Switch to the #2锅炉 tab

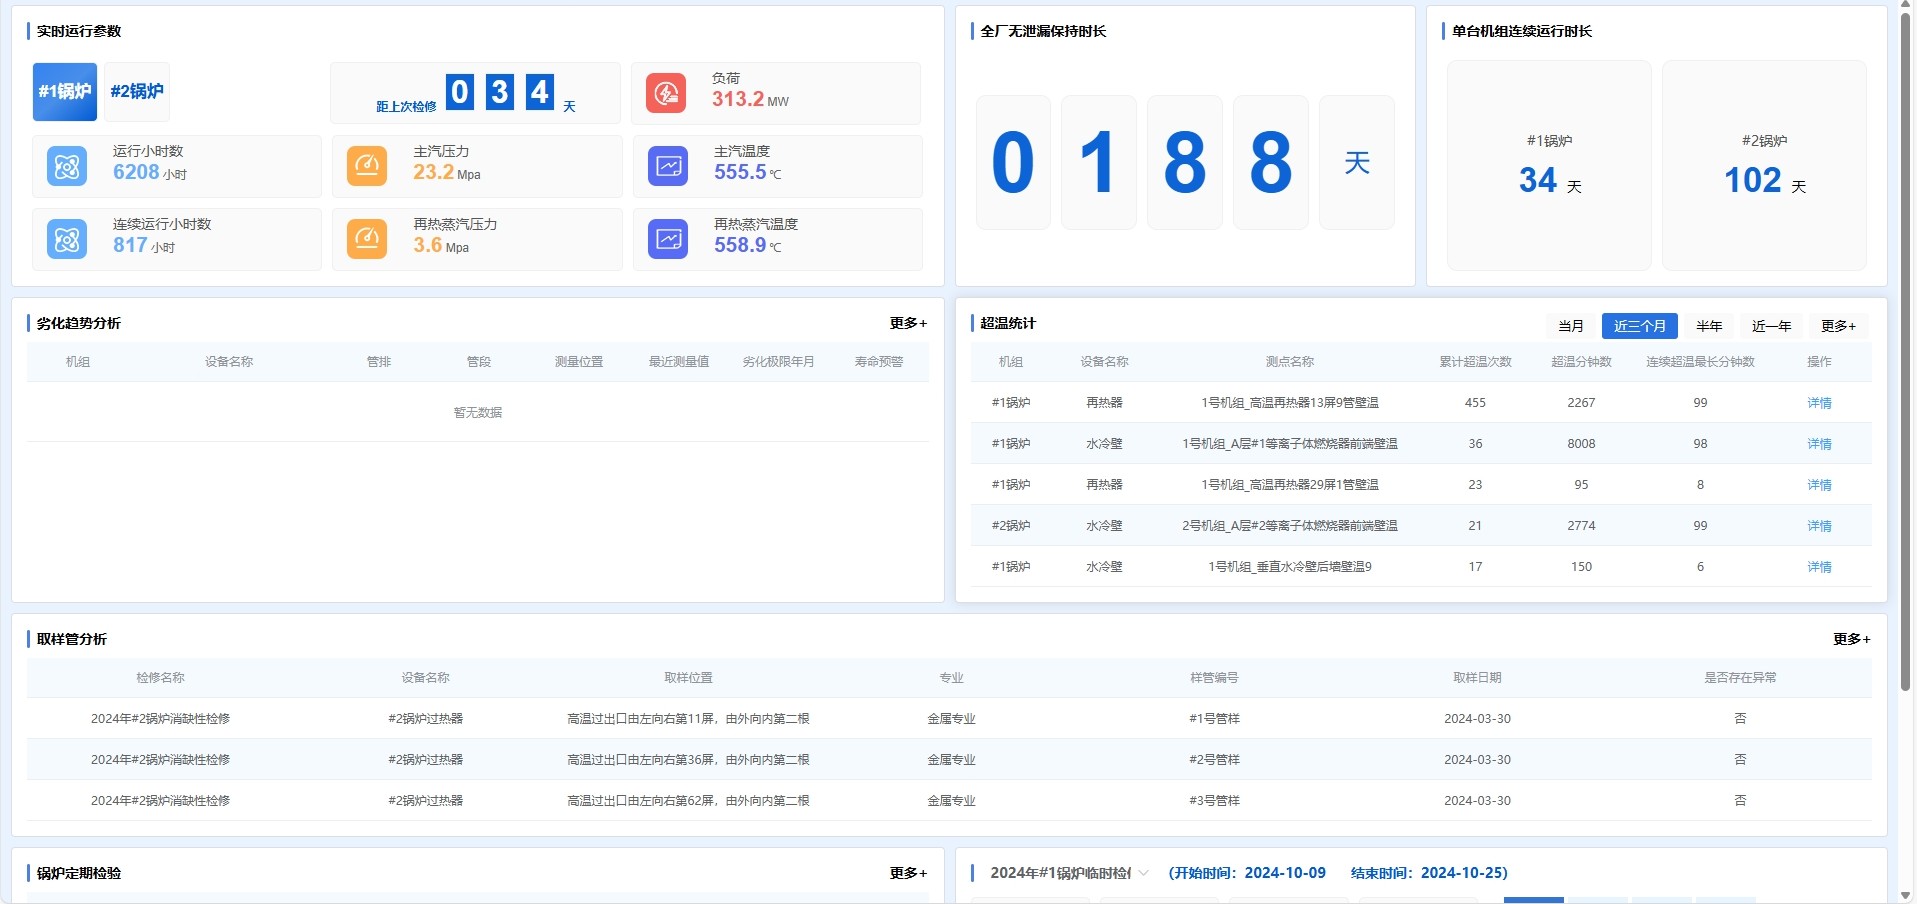137,92
